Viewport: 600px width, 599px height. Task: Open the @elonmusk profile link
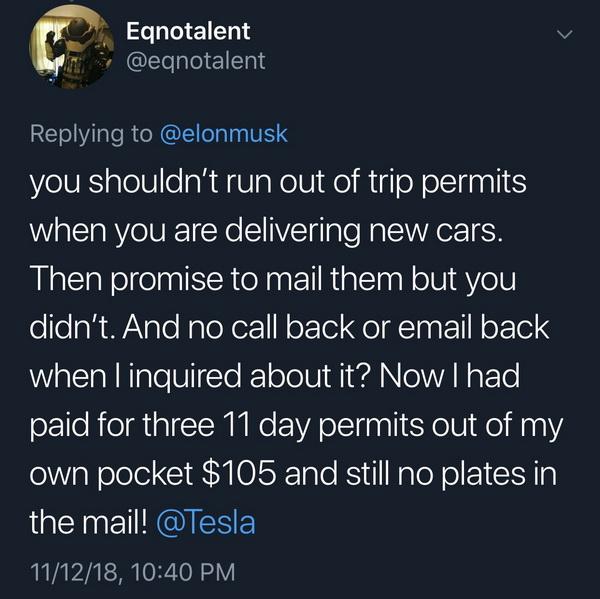[224, 134]
